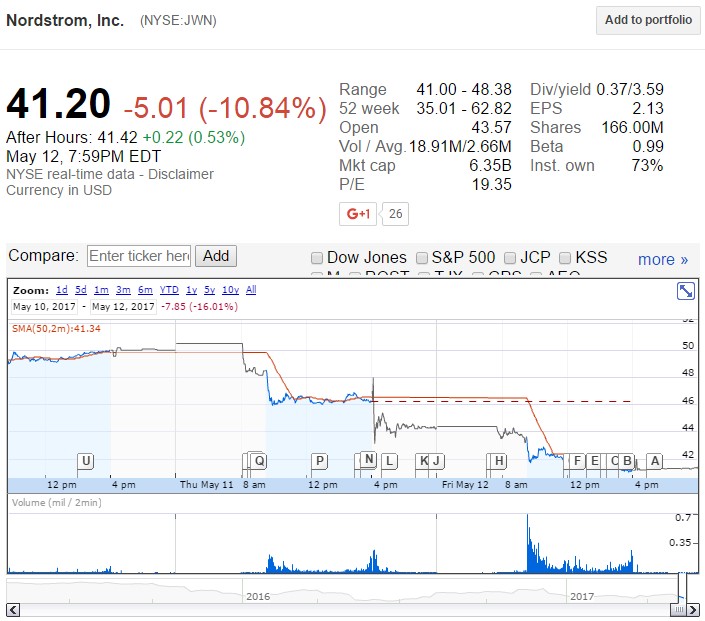Image resolution: width=705 pixels, height=621 pixels.
Task: Open news marker U on chart
Action: click(85, 461)
